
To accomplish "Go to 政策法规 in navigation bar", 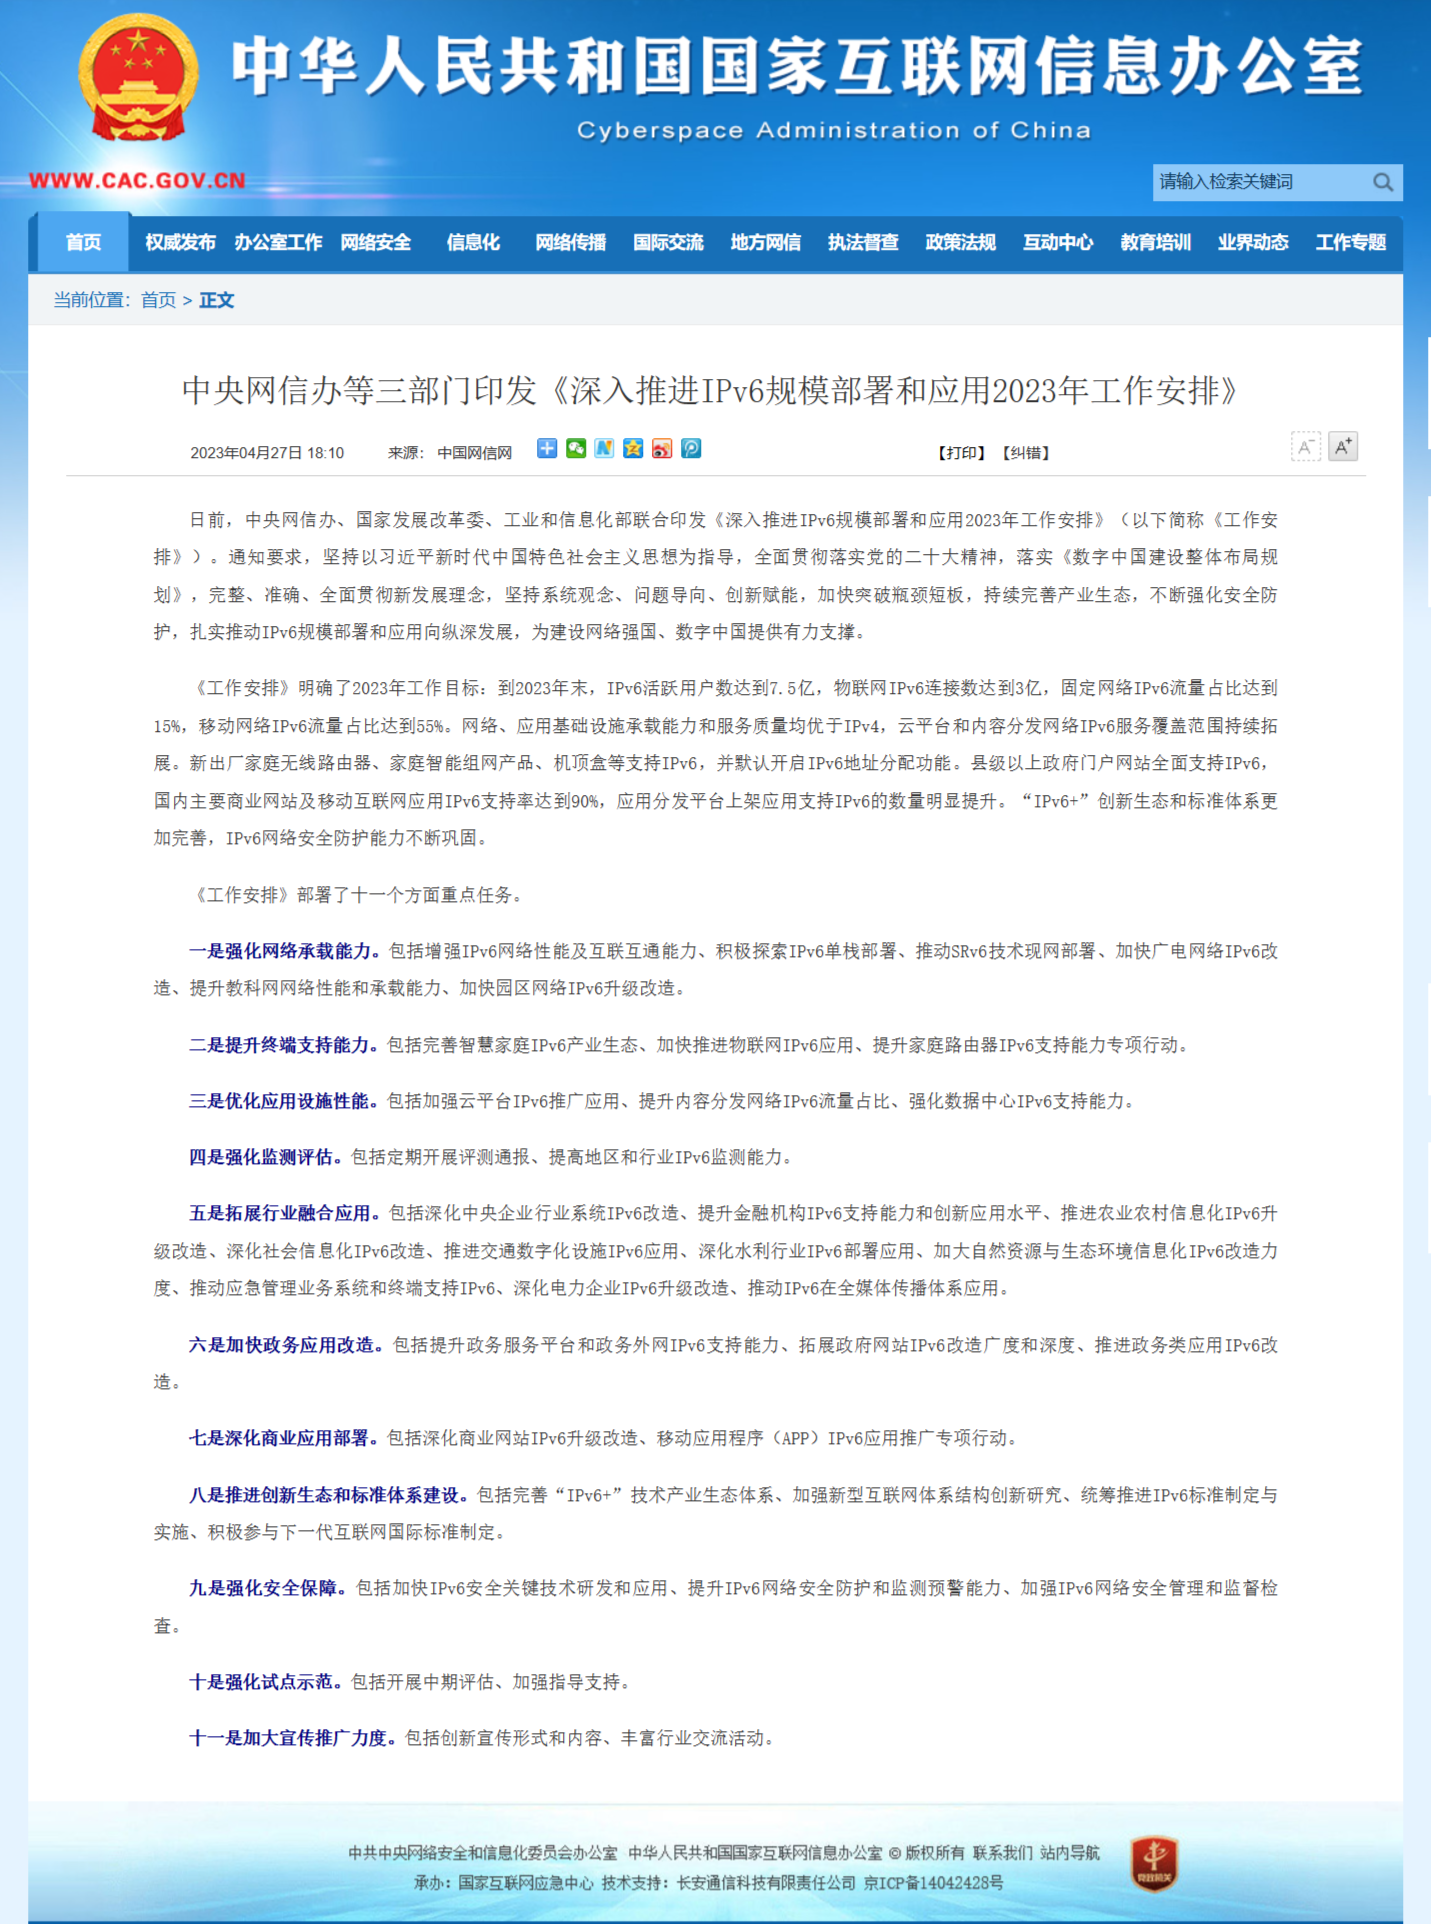I will [x=960, y=242].
